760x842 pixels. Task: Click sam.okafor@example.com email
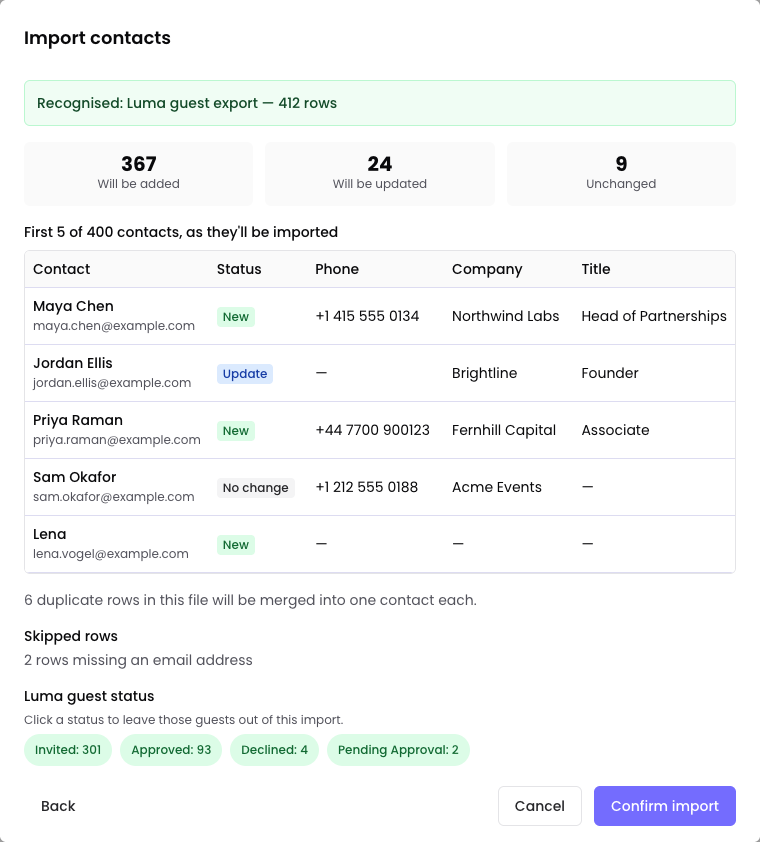[x=113, y=497]
